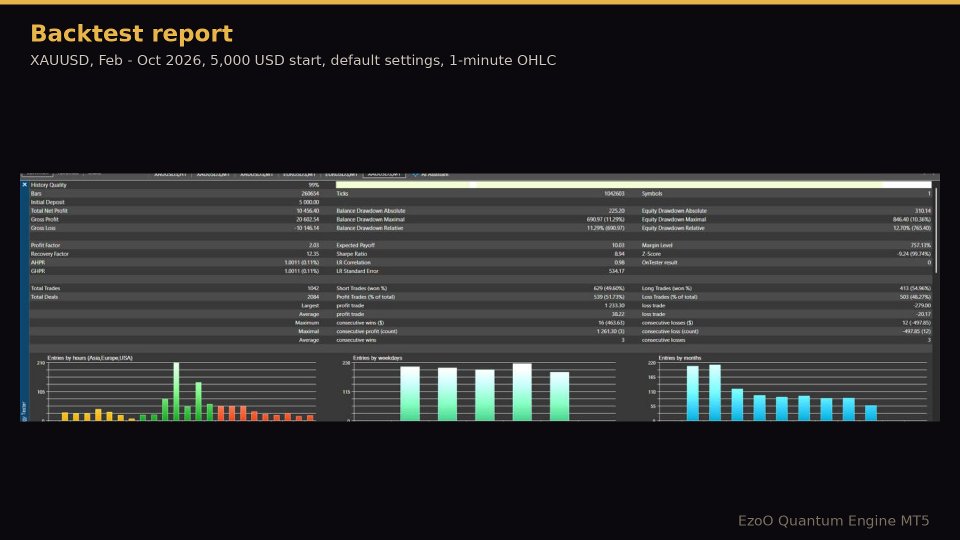Click the 99% history quality value

313,185
